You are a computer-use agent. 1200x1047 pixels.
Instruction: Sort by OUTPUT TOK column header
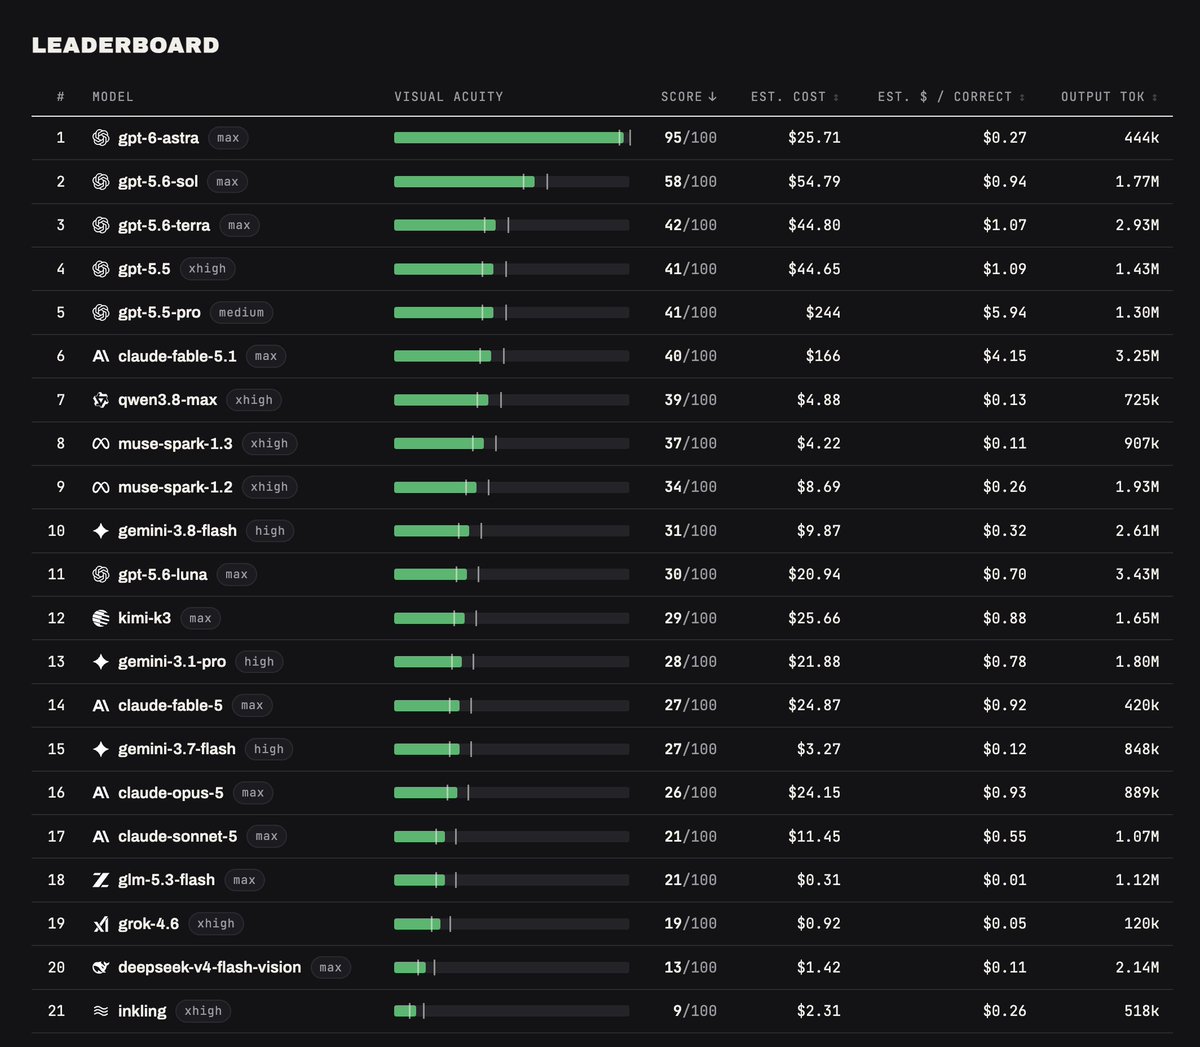pyautogui.click(x=1110, y=97)
